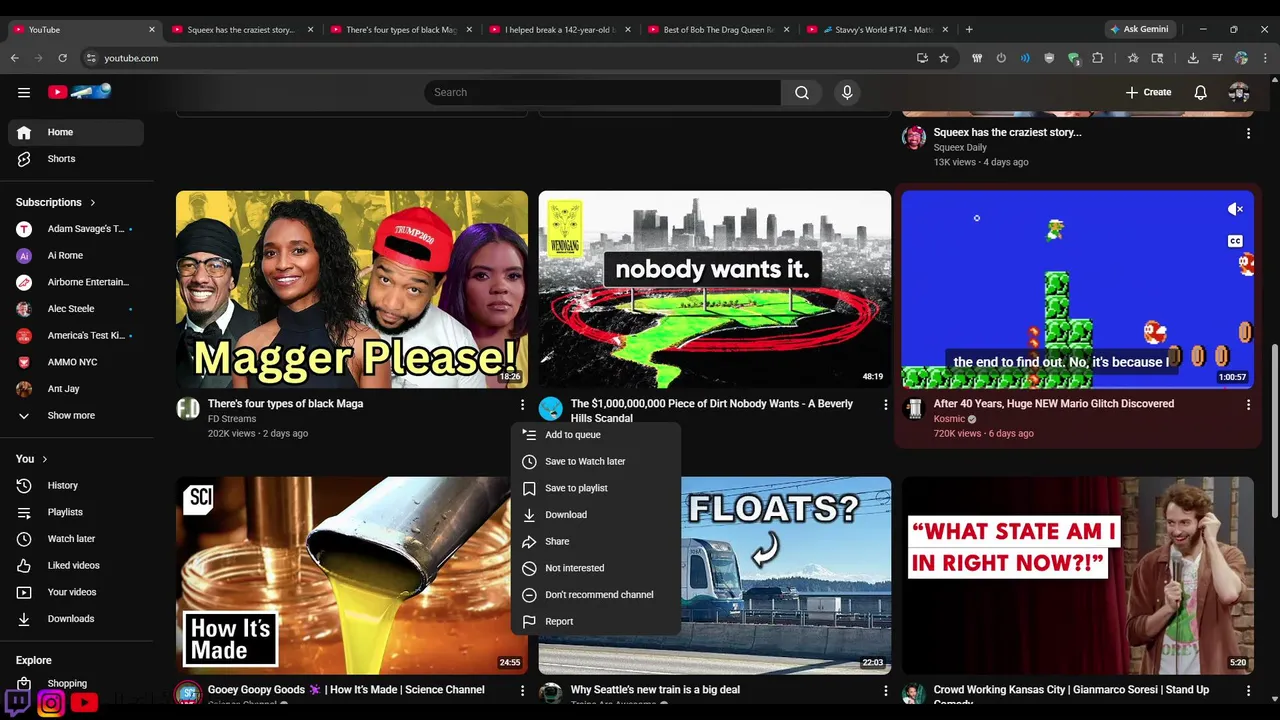Screen dimensions: 1280x720
Task: Open Your videos in the sidebar
Action: pyautogui.click(x=76, y=592)
